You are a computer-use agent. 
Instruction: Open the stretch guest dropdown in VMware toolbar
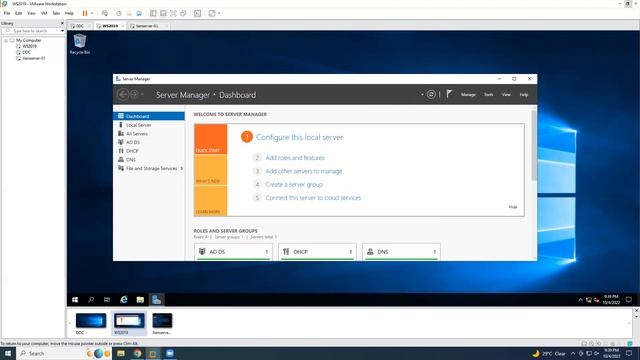click(x=219, y=13)
